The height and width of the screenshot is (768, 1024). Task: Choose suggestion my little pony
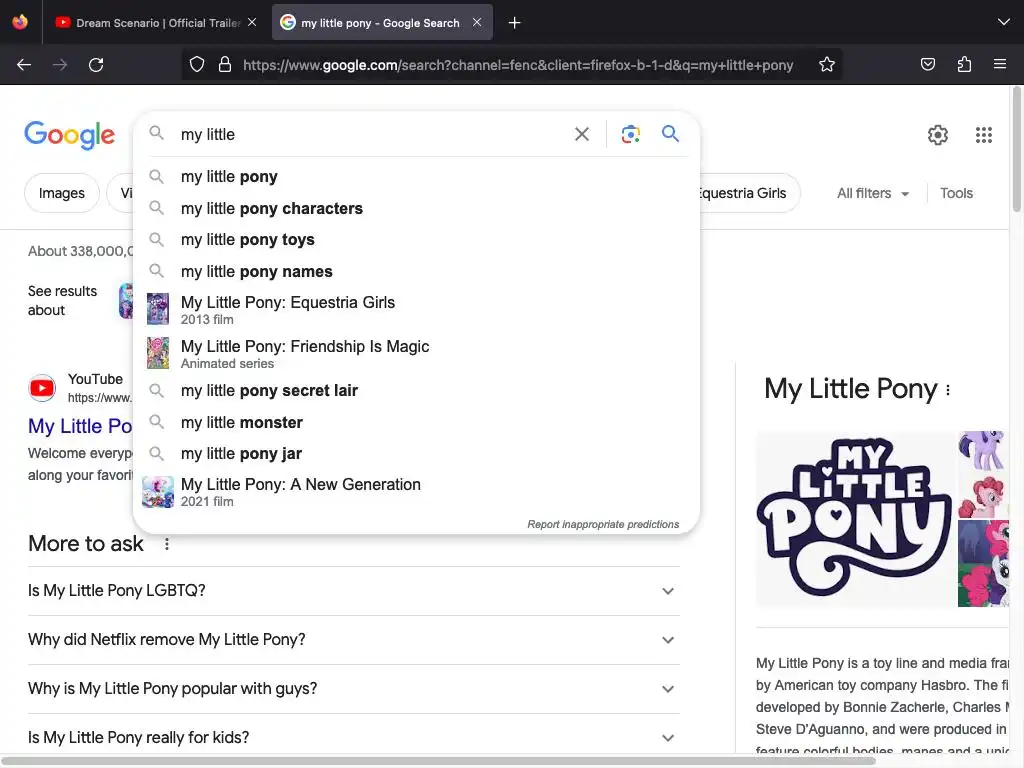click(x=417, y=176)
